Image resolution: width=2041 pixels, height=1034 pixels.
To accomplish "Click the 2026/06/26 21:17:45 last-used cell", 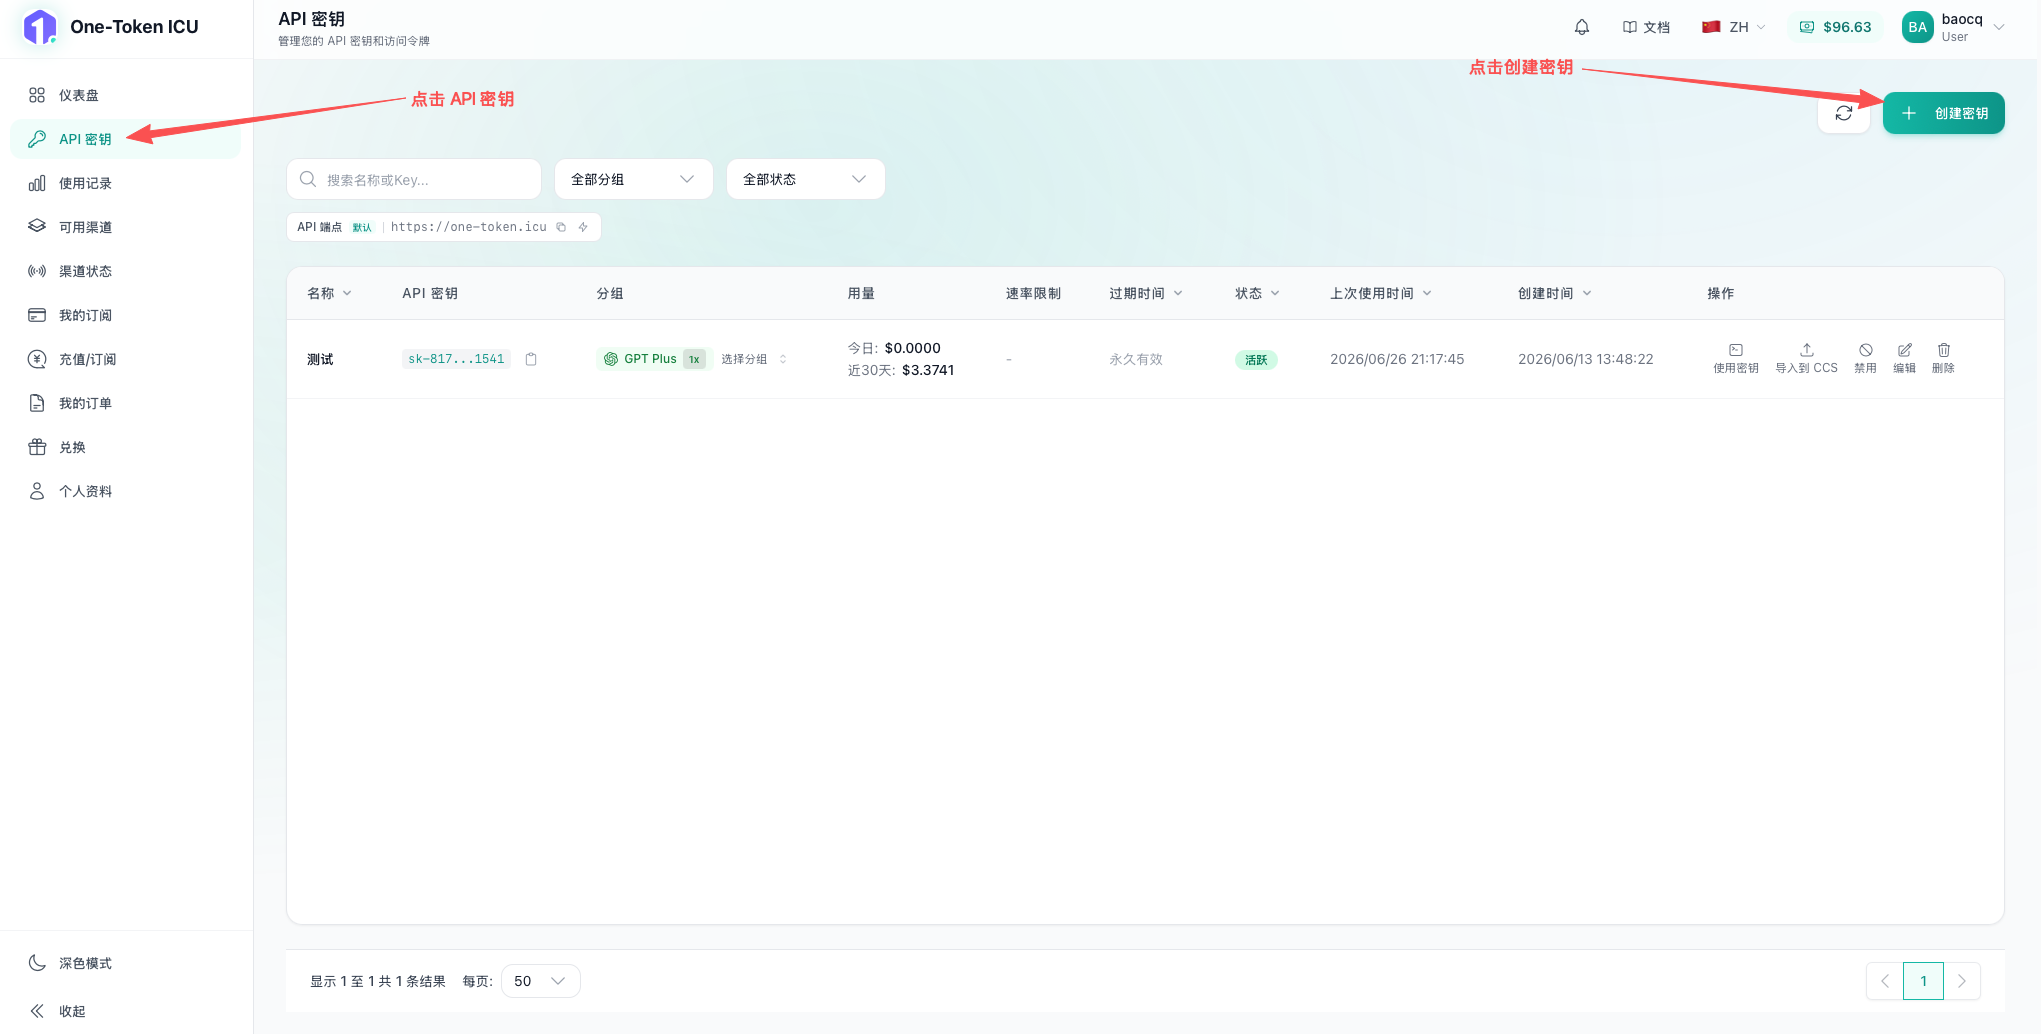I will click(1397, 359).
